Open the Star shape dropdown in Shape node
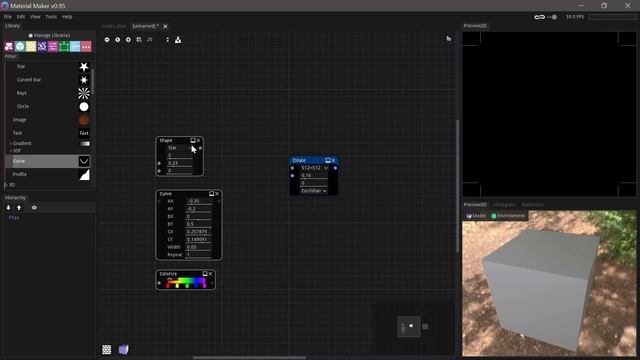The width and height of the screenshot is (640, 360). pyautogui.click(x=180, y=148)
